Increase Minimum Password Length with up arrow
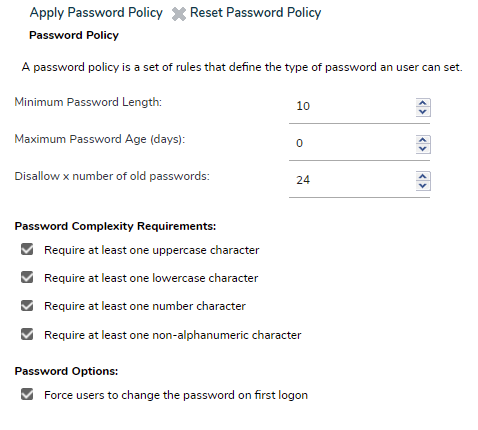The image size is (478, 430). click(423, 103)
